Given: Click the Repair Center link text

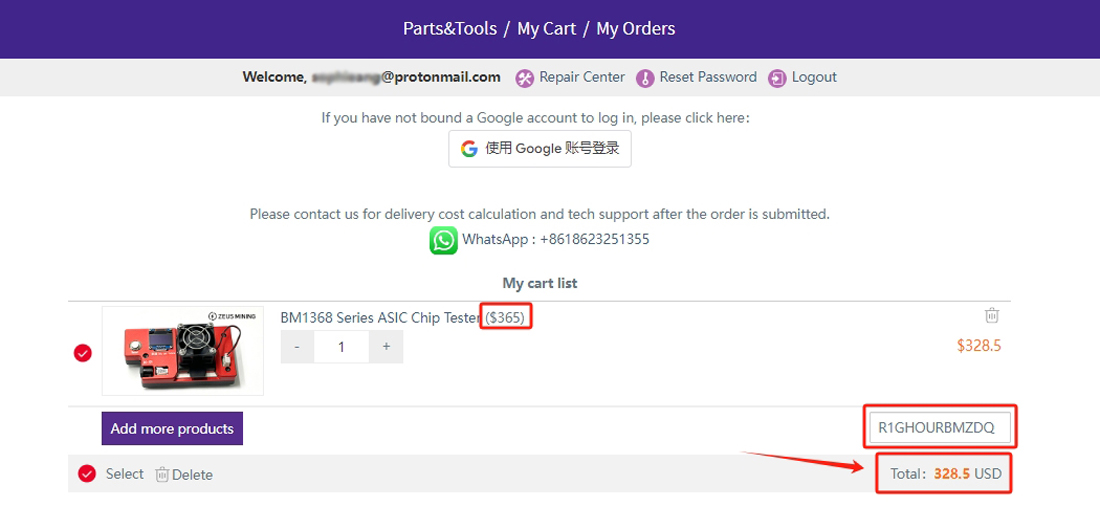Looking at the screenshot, I should tap(581, 78).
